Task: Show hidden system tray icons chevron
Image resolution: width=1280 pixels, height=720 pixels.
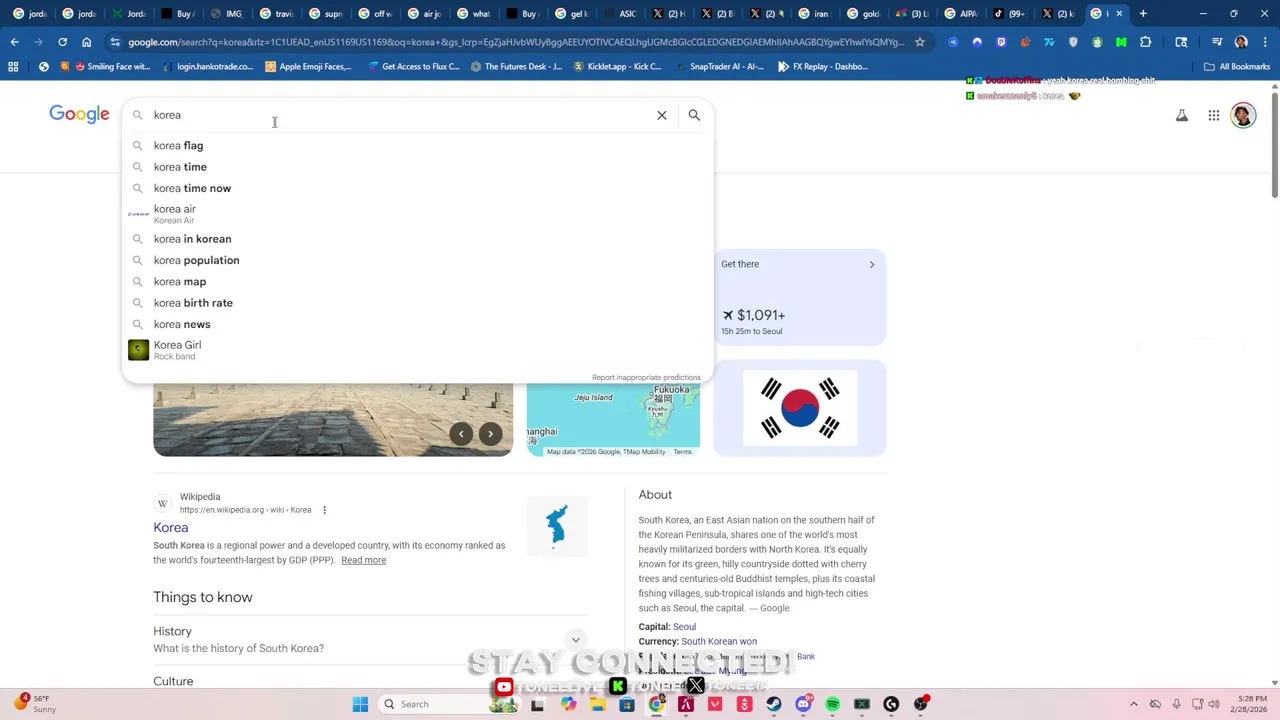Action: click(x=1133, y=704)
